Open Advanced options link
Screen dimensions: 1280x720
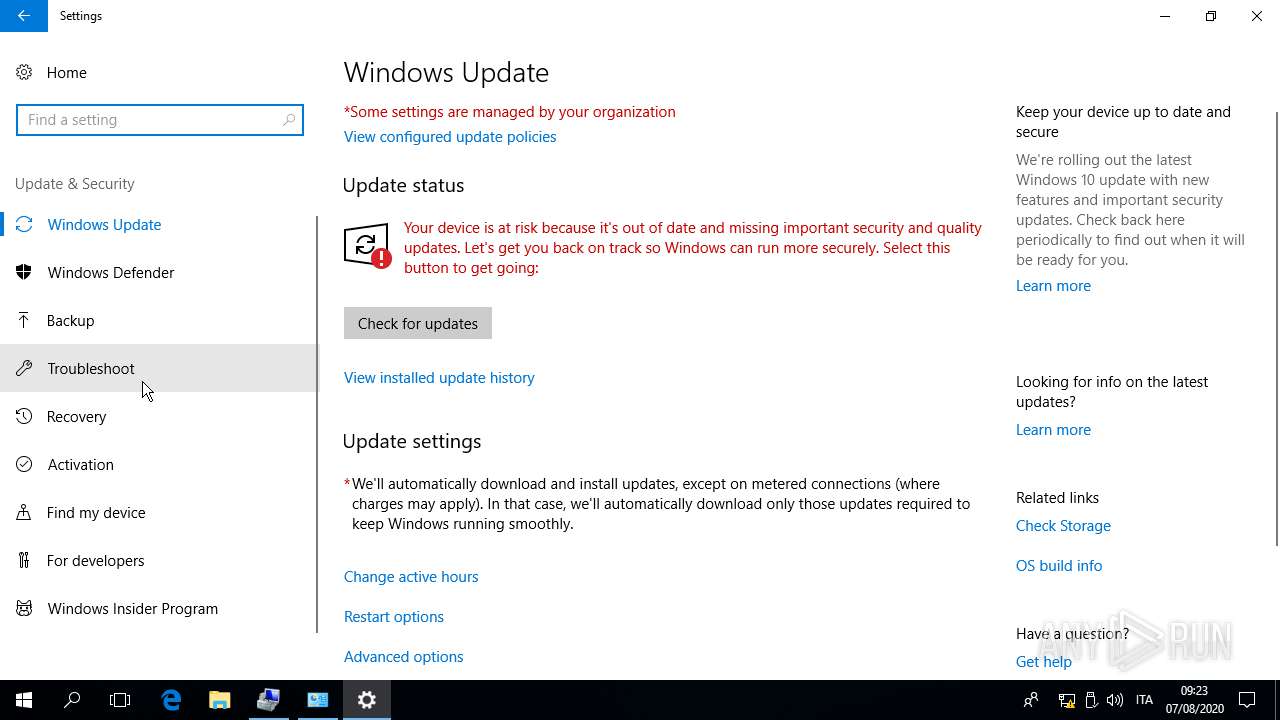tap(404, 657)
